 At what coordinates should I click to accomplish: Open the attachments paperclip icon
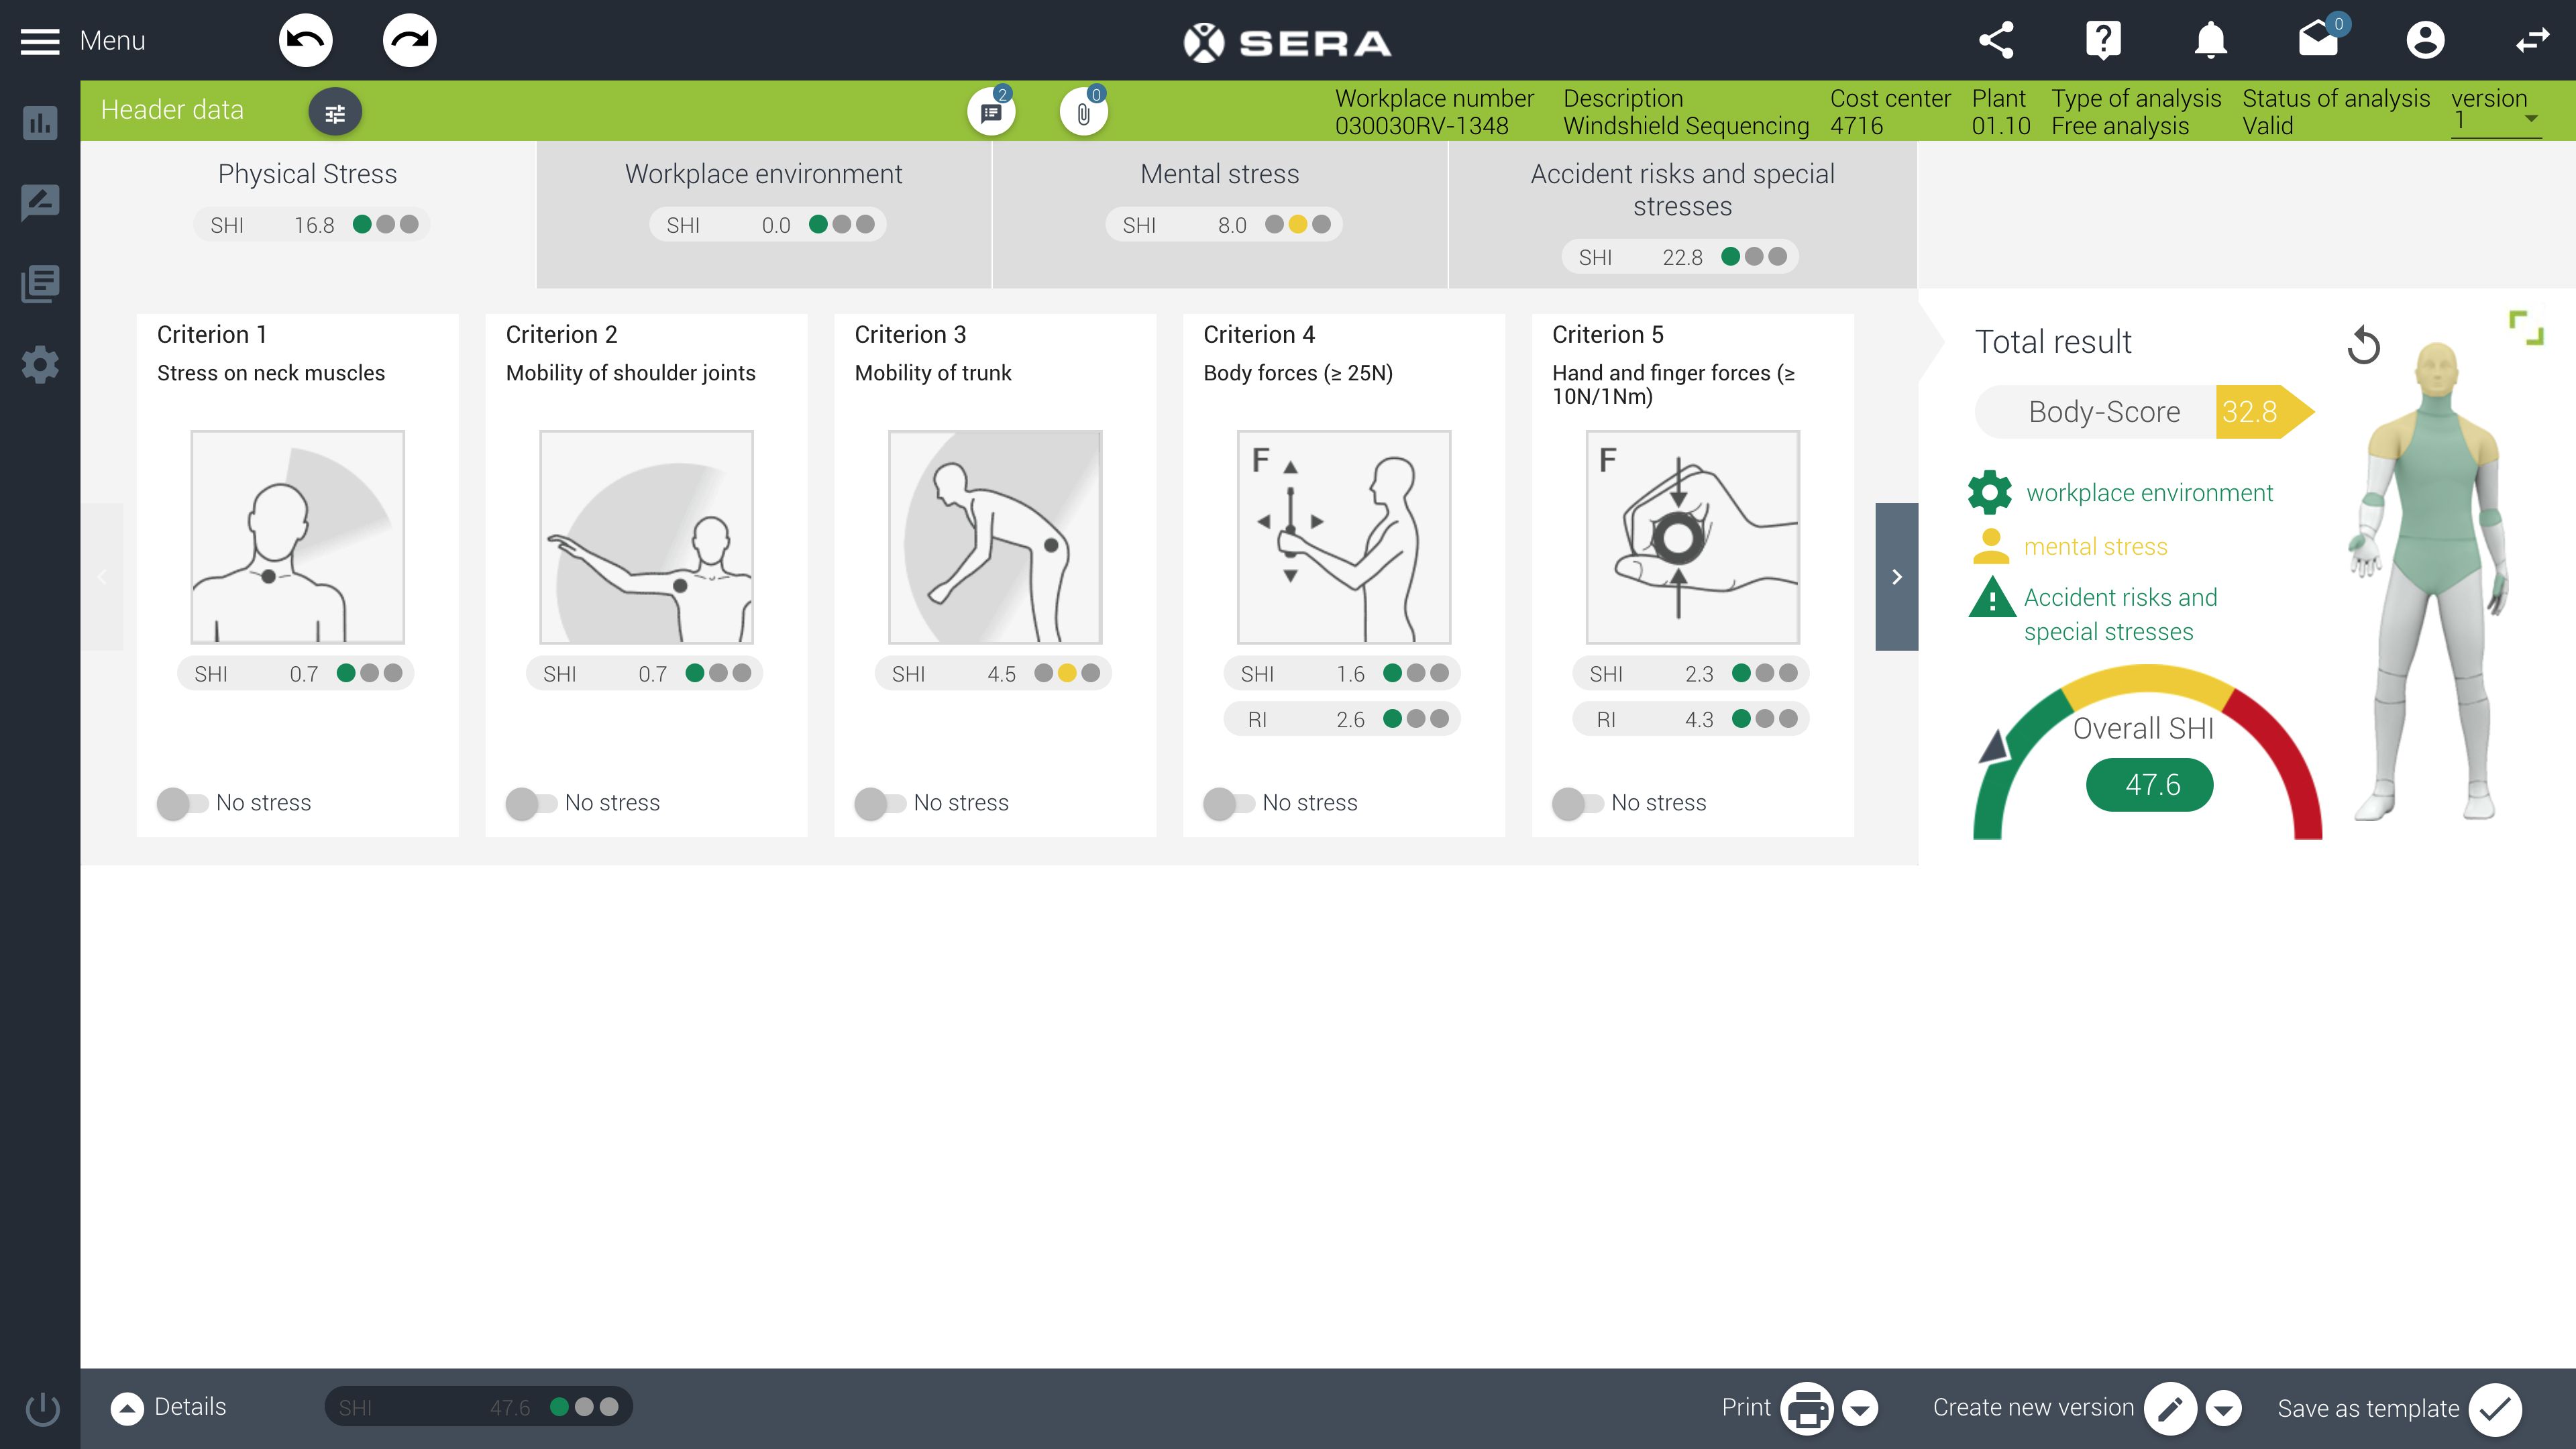[1084, 112]
